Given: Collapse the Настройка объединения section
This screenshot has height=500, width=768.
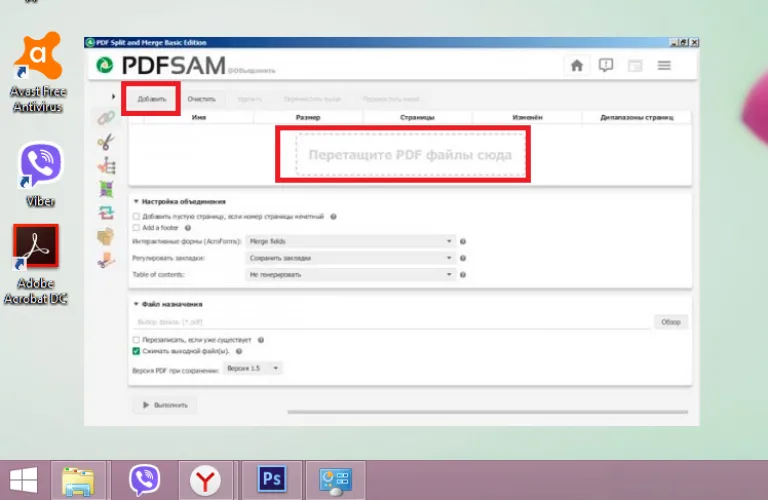Looking at the screenshot, I should click(136, 201).
